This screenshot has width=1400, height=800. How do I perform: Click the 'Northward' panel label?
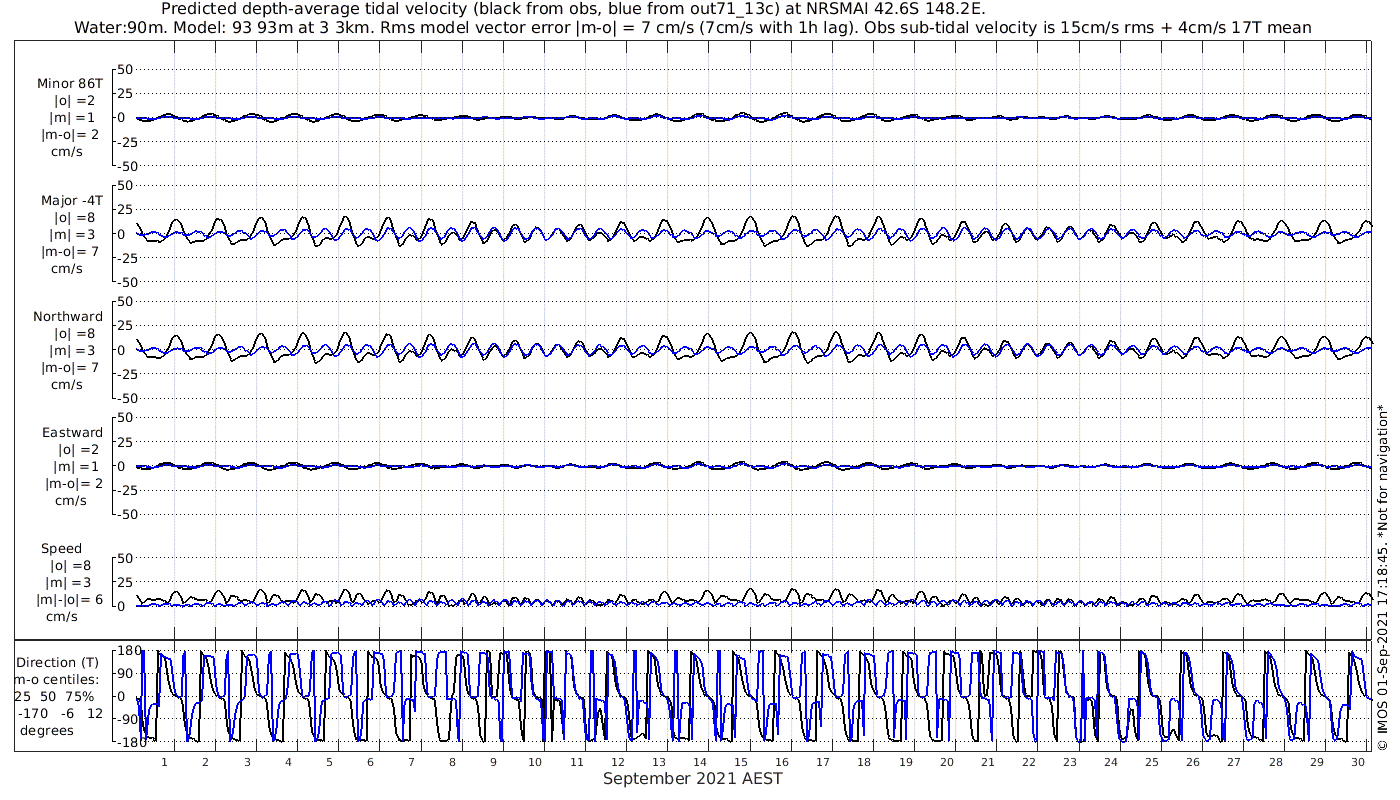[x=68, y=317]
